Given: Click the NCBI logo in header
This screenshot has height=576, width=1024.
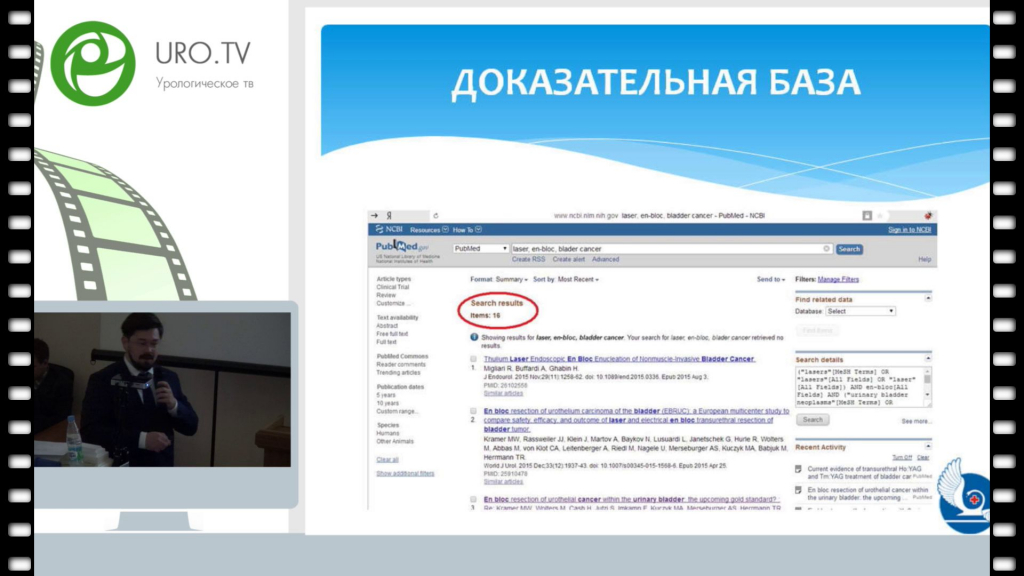Looking at the screenshot, I should (x=388, y=230).
